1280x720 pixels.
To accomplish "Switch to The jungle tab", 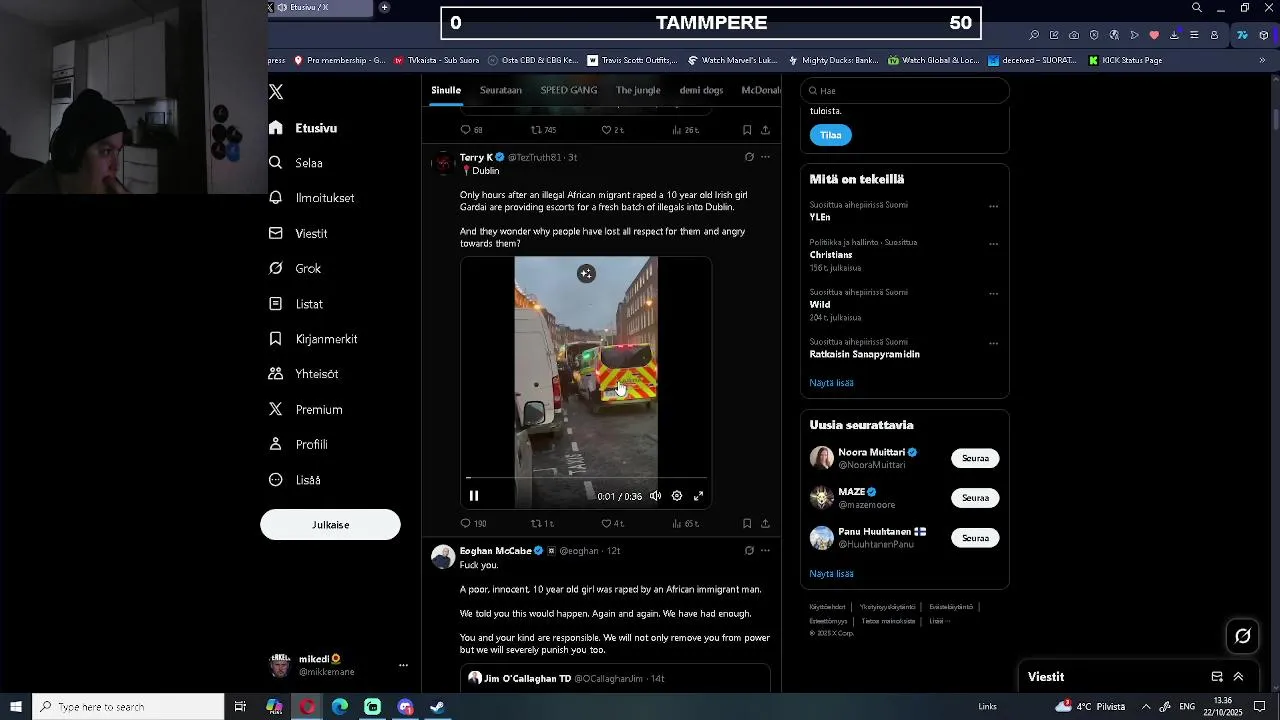I will tap(638, 90).
